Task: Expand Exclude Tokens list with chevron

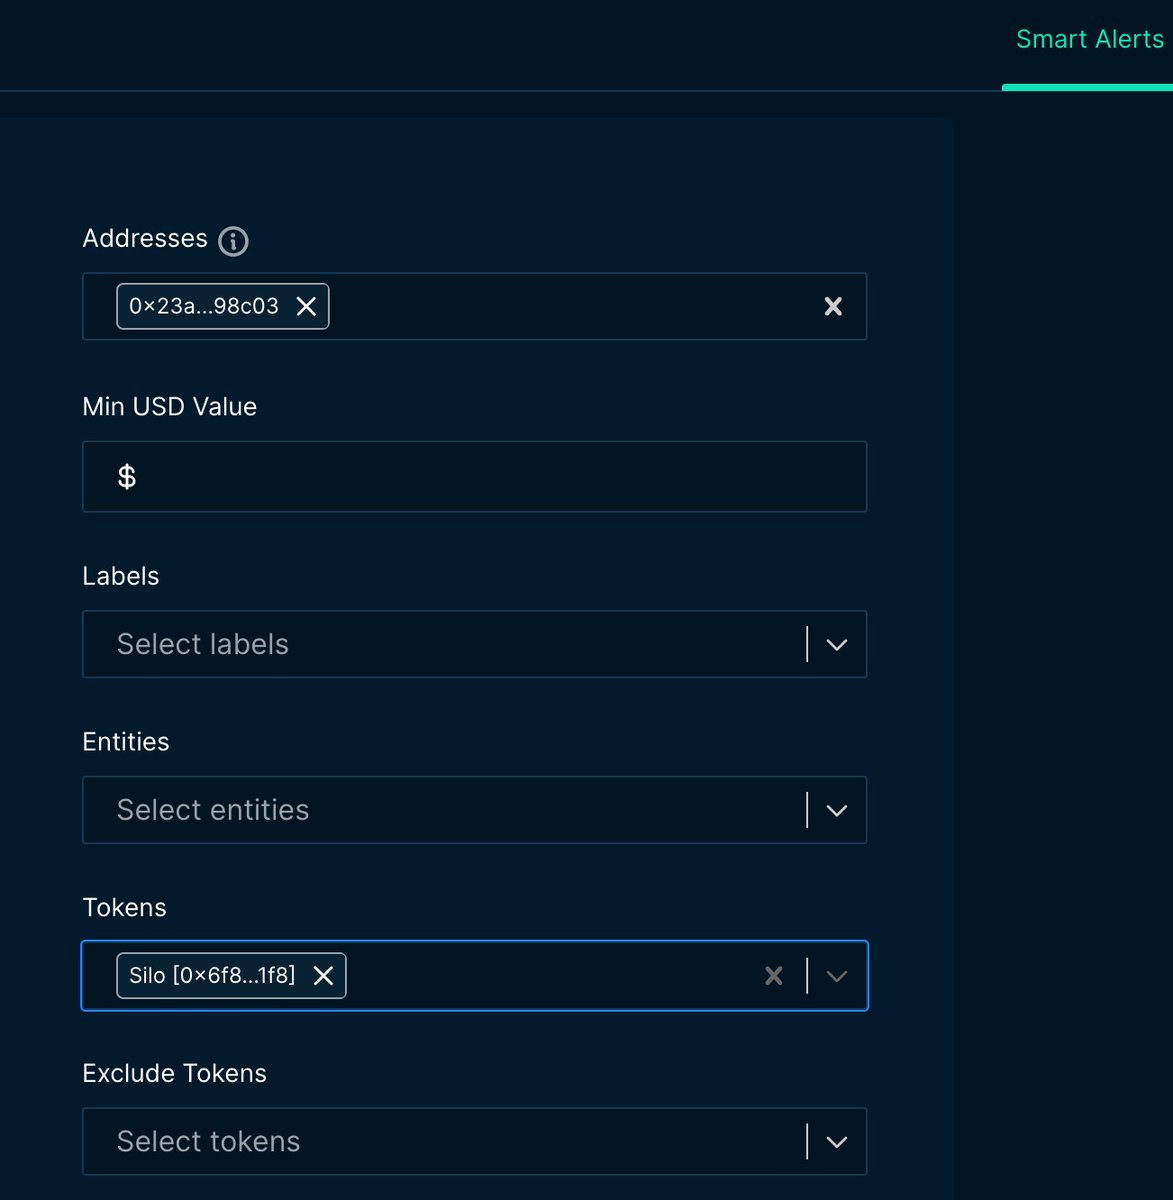Action: pos(837,1142)
